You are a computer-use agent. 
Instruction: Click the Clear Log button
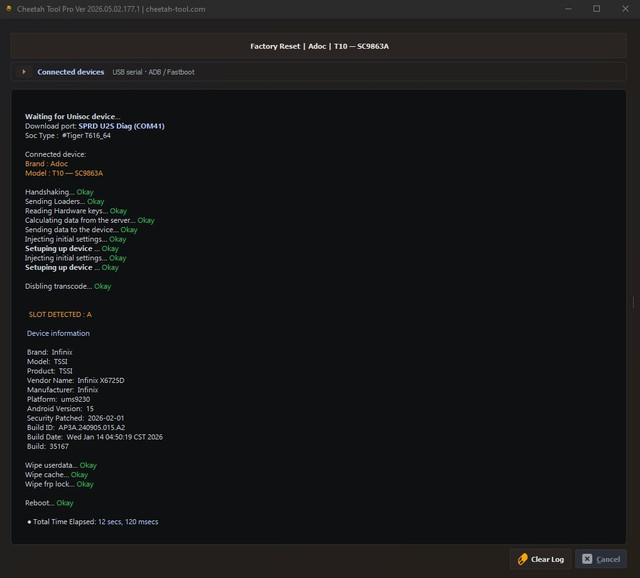(x=540, y=559)
